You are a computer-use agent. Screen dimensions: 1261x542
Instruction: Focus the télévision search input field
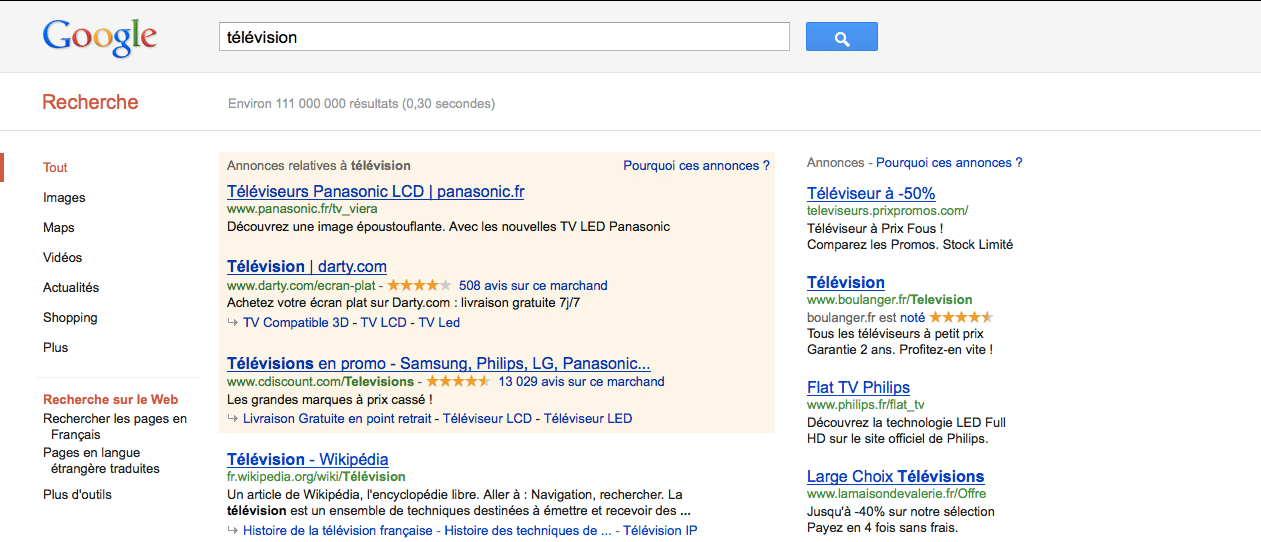click(x=505, y=37)
